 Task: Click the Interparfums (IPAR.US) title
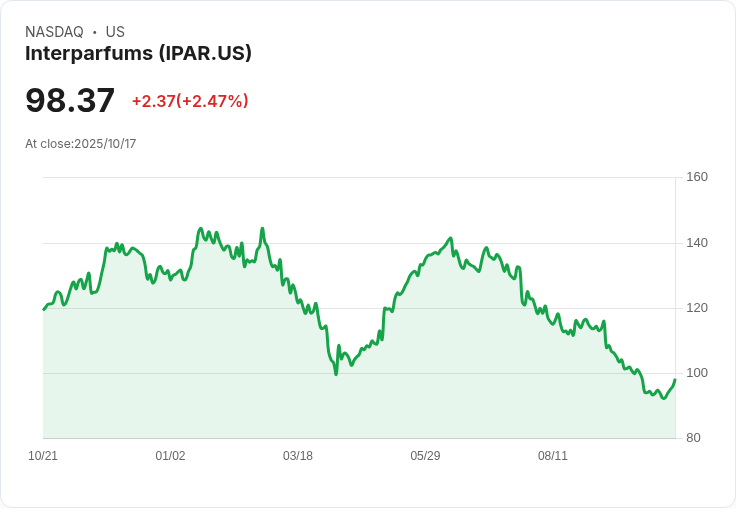[x=138, y=54]
